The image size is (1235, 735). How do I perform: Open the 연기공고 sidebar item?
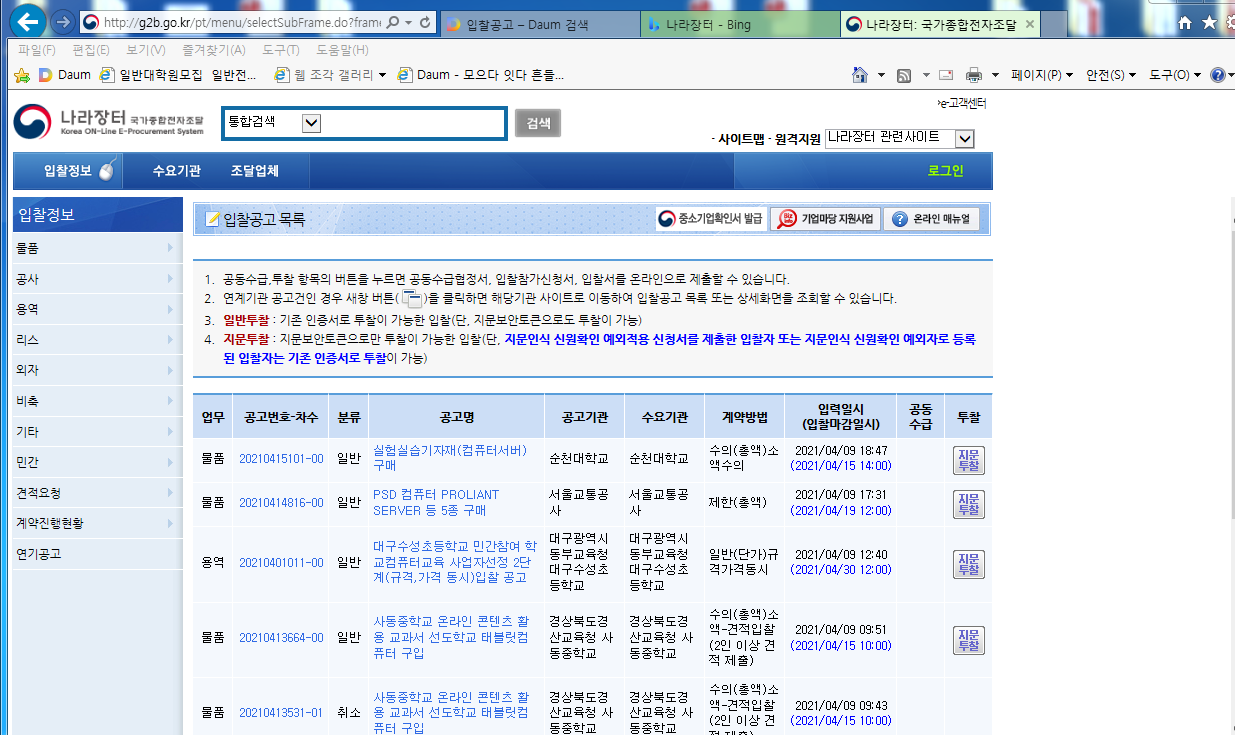96,553
